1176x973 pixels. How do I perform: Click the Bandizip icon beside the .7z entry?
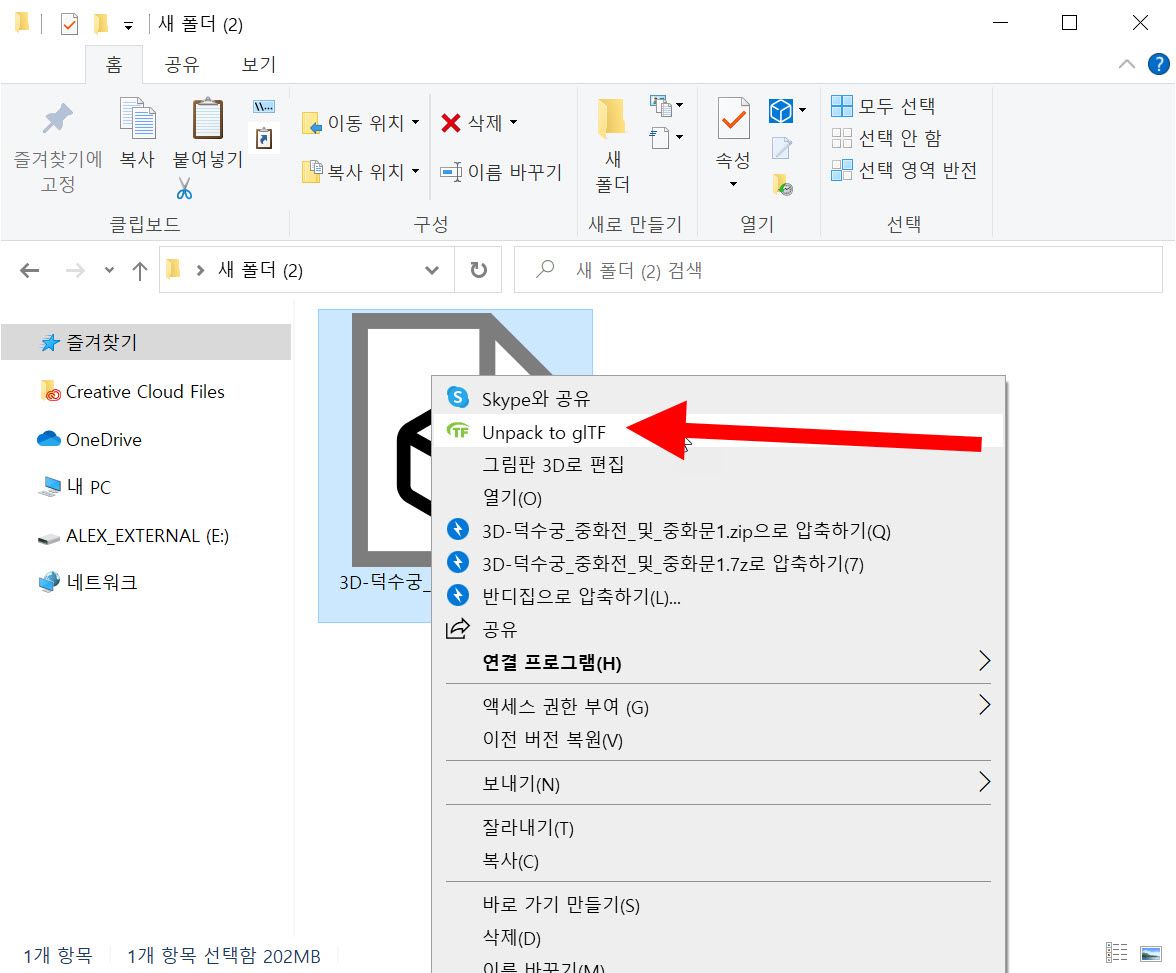click(458, 561)
